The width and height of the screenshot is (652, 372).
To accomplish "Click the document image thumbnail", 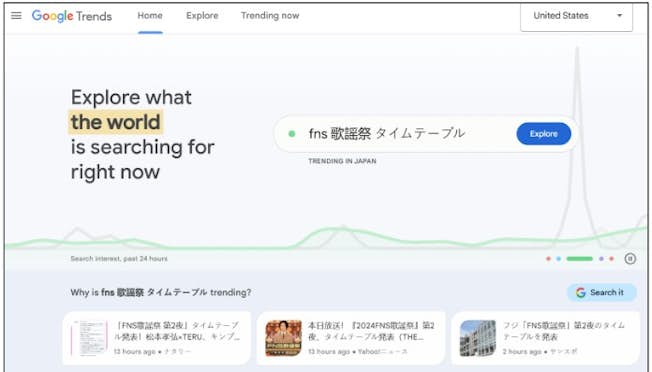I will (89, 338).
